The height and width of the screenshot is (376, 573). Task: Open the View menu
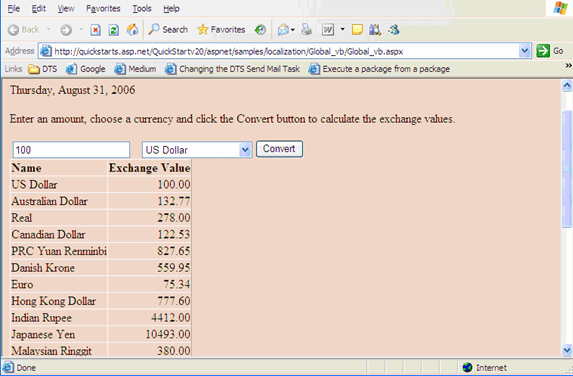(x=66, y=8)
